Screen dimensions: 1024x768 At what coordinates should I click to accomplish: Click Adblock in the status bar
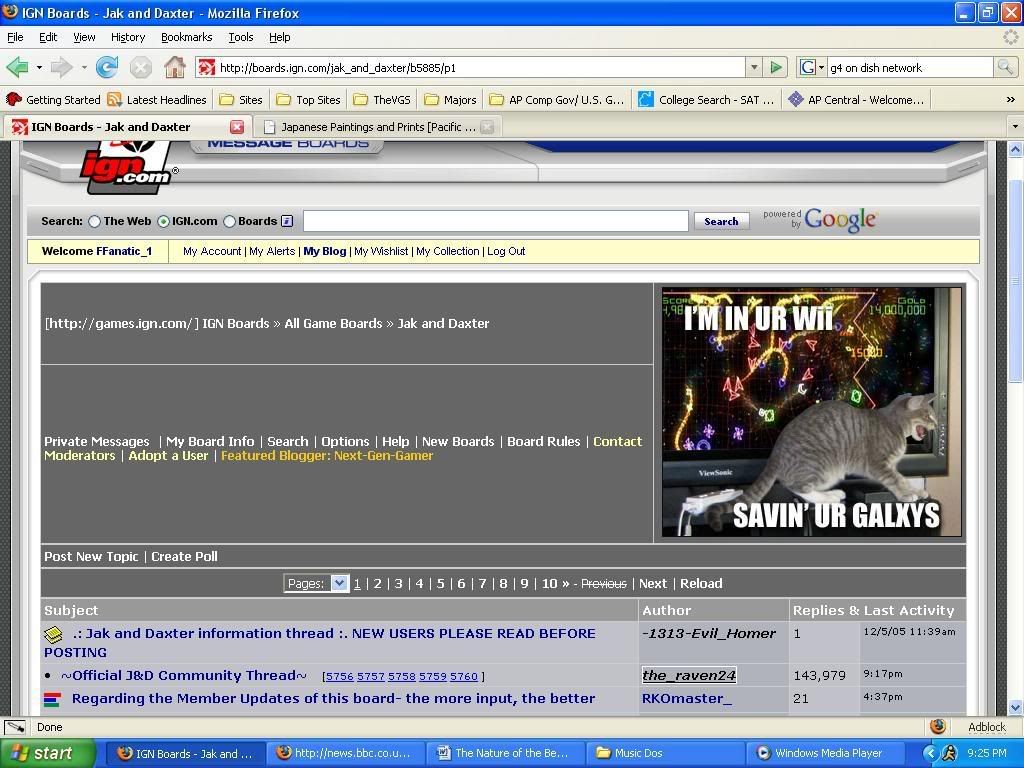[987, 727]
